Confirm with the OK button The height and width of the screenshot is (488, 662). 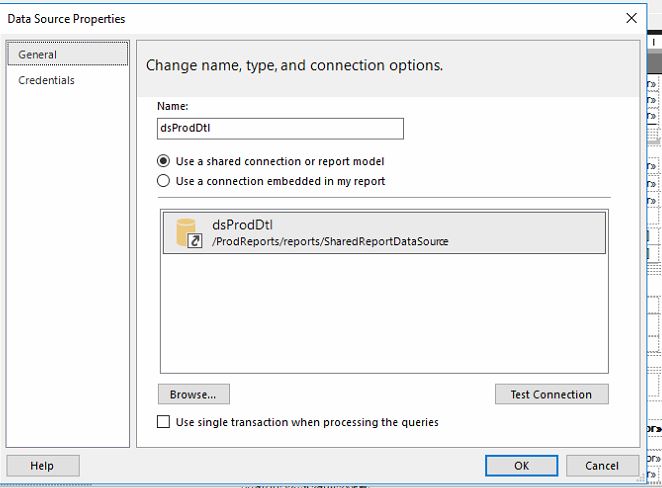tap(521, 465)
